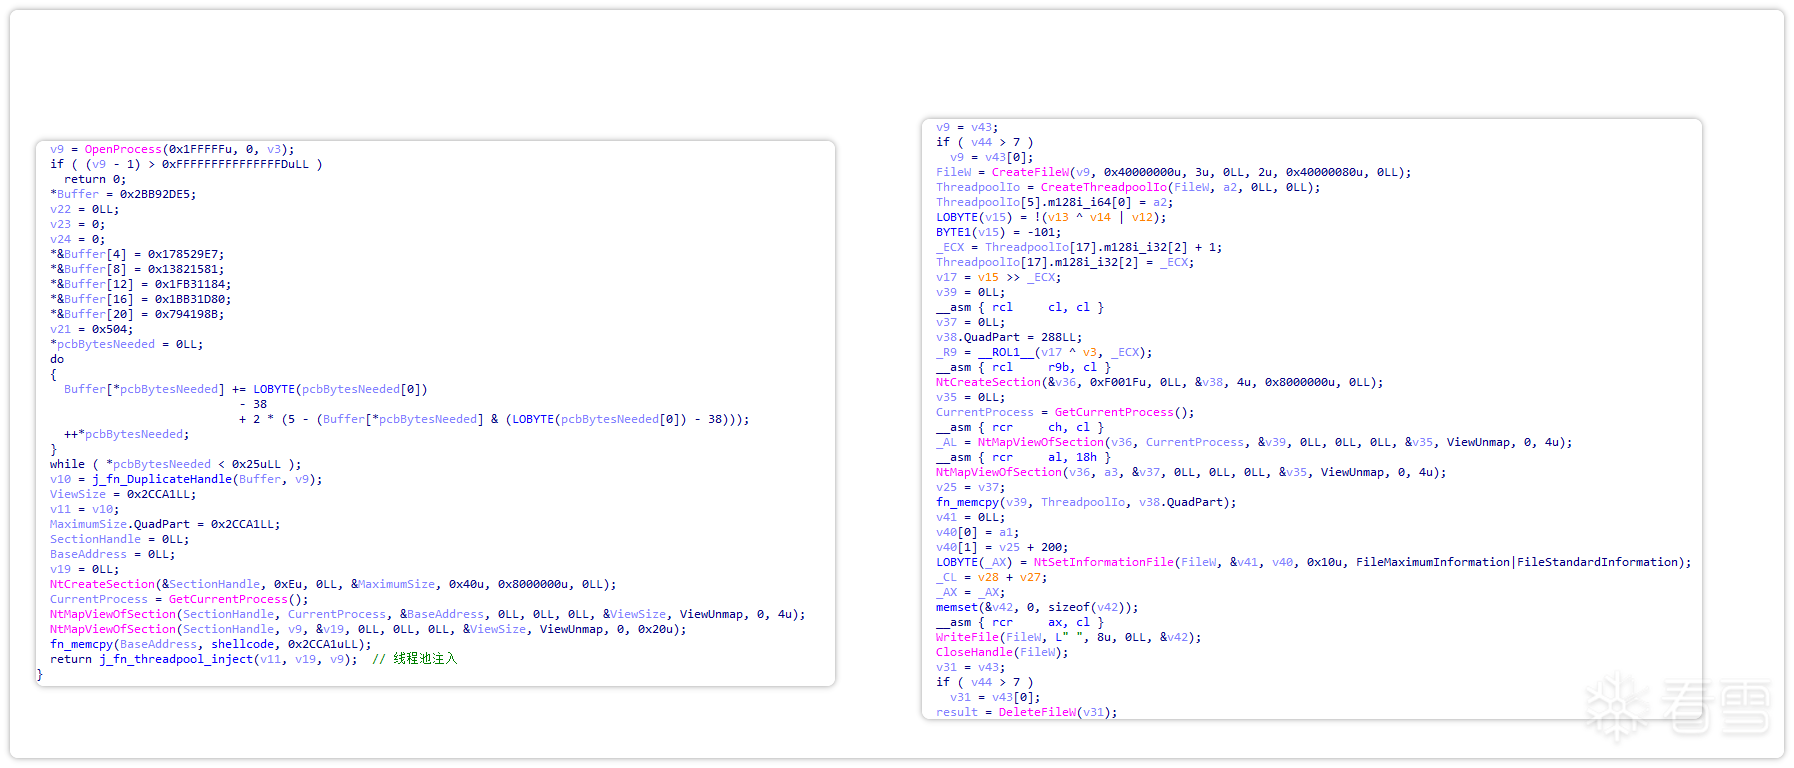
Task: Select the 'return 0;' line
Action: point(95,179)
